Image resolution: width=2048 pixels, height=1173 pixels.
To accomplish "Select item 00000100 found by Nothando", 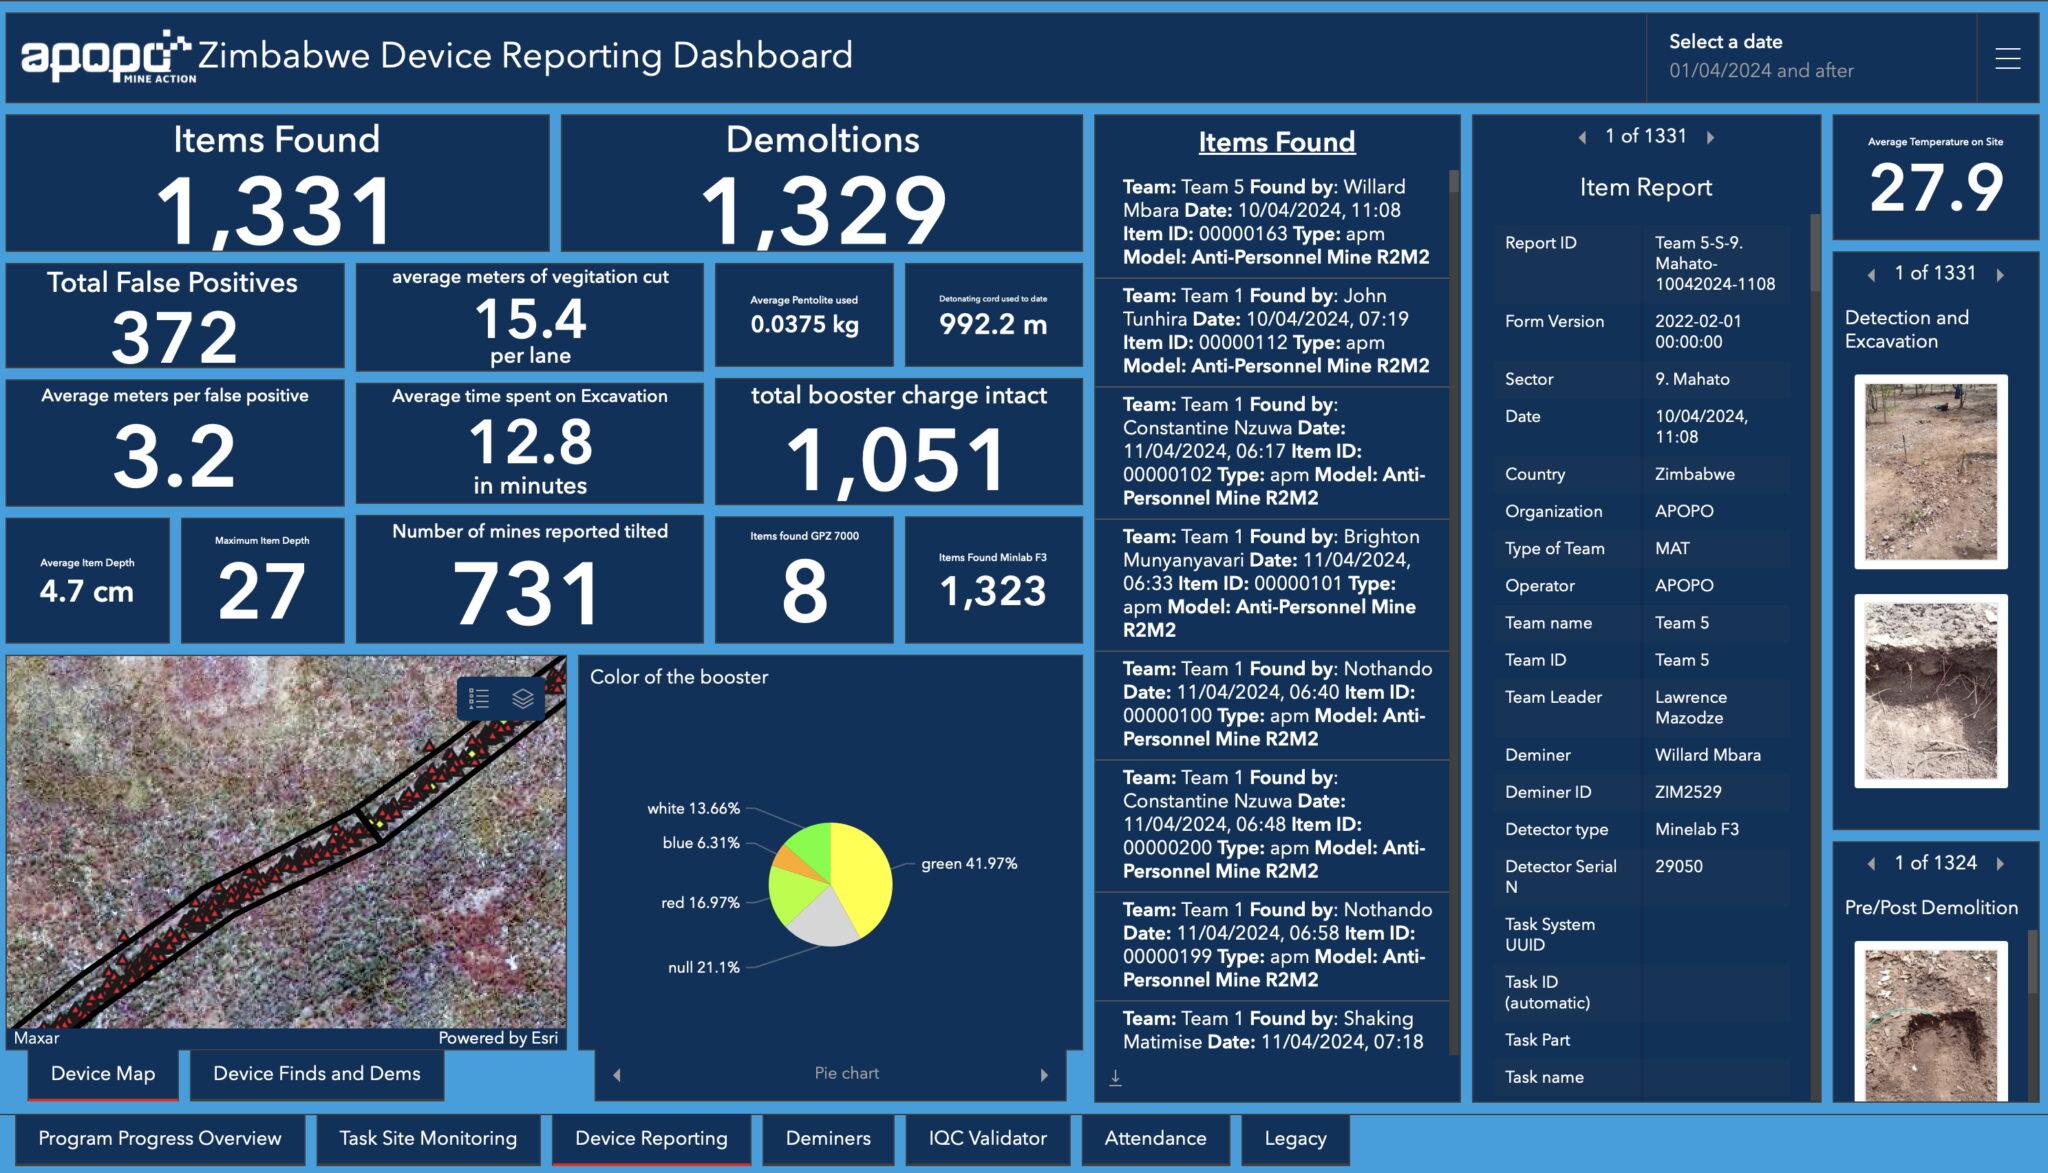I will pyautogui.click(x=1272, y=704).
